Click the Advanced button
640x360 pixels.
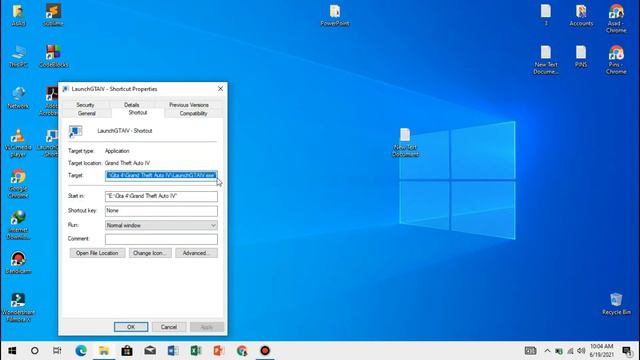coord(196,253)
